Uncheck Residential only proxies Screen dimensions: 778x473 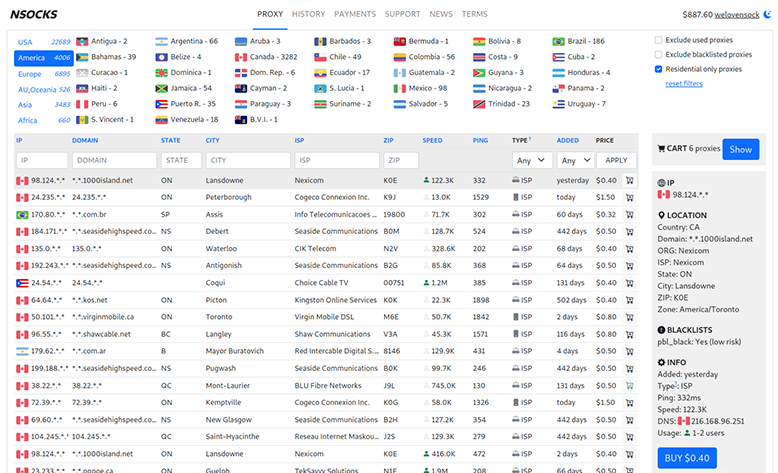[658, 69]
